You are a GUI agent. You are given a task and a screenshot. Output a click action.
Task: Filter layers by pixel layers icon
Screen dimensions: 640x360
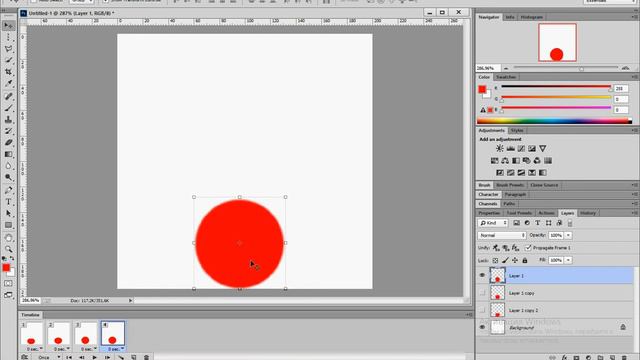(516, 223)
